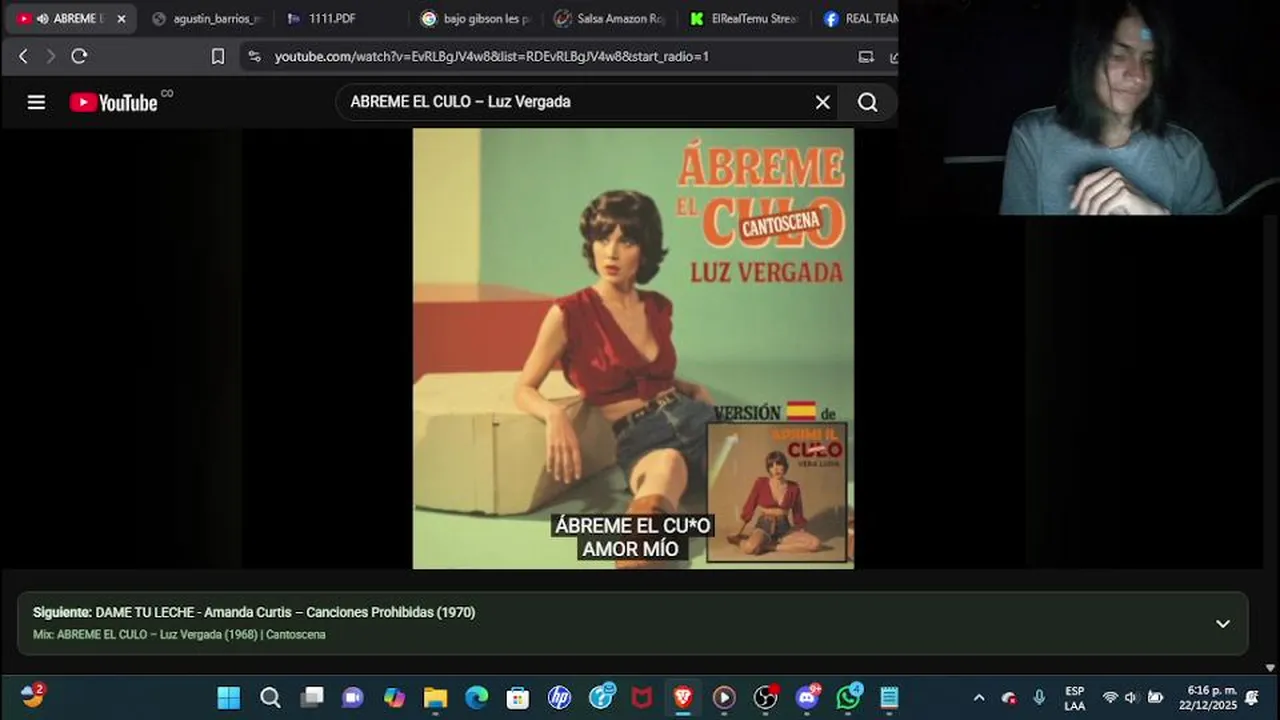
Task: Click the small VERSIÓN album cover inset
Action: point(777,492)
